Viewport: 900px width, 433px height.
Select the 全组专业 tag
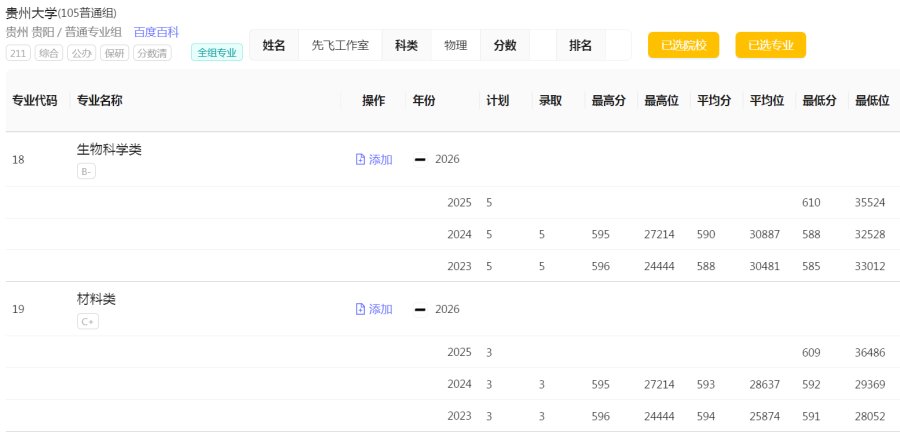point(217,53)
